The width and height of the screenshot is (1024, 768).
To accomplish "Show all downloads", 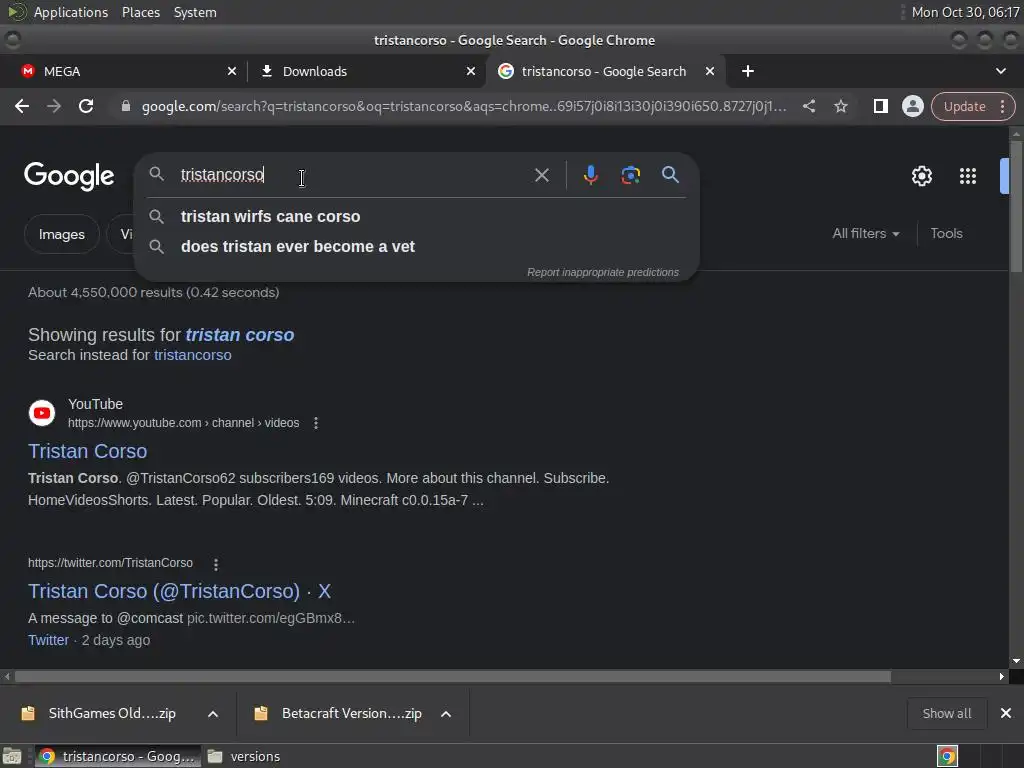I will point(946,713).
